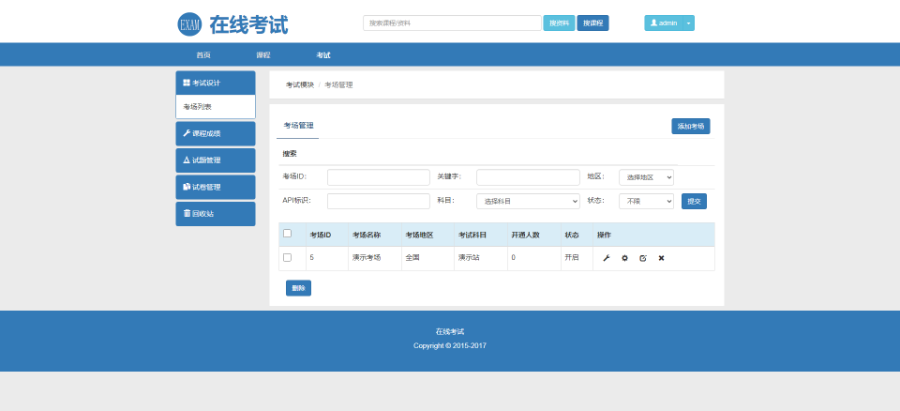Image resolution: width=900 pixels, height=411 pixels.
Task: Switch to the 考场管理 tab
Action: pos(298,126)
